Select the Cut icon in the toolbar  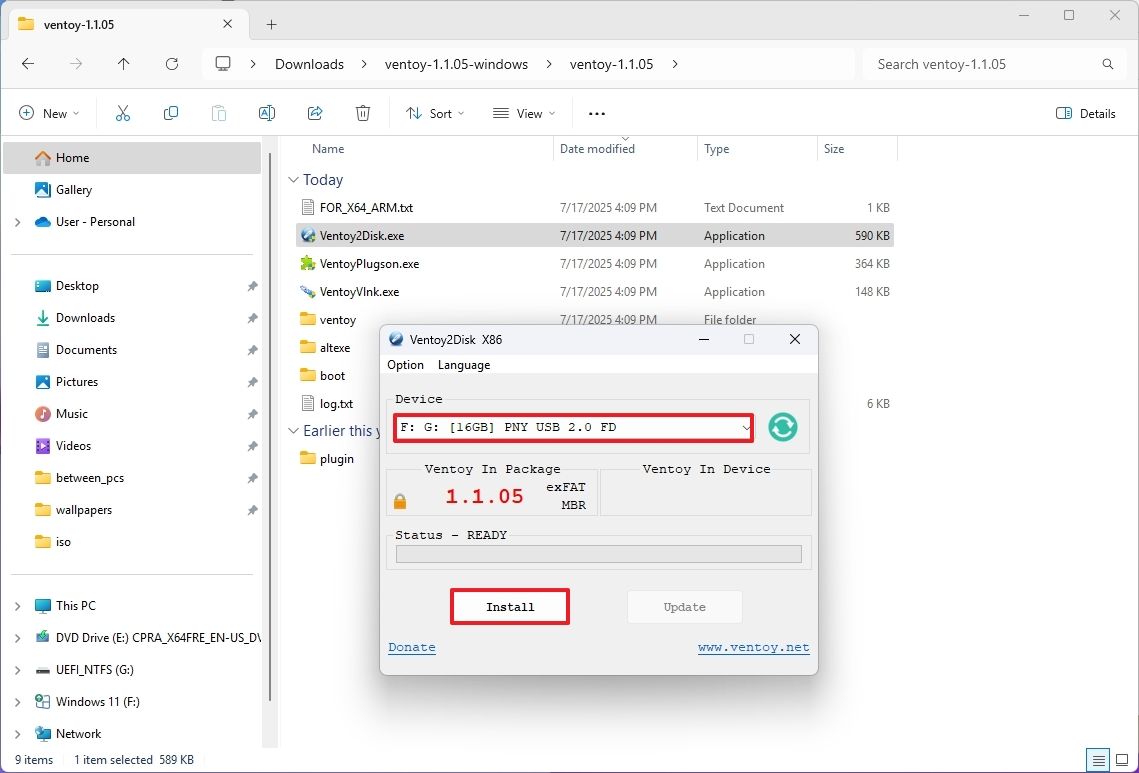point(123,113)
